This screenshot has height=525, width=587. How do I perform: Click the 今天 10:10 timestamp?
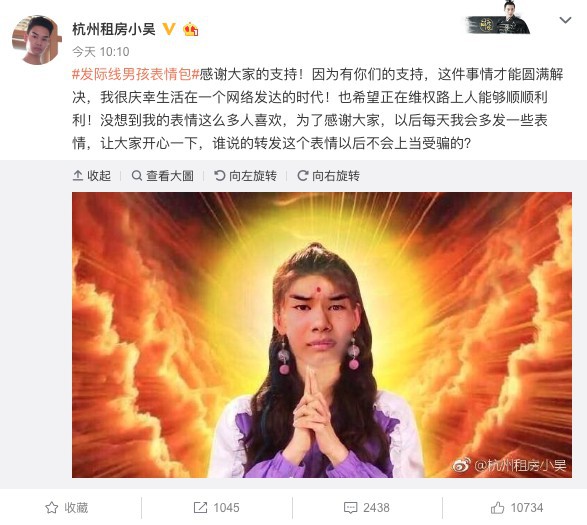click(x=101, y=52)
